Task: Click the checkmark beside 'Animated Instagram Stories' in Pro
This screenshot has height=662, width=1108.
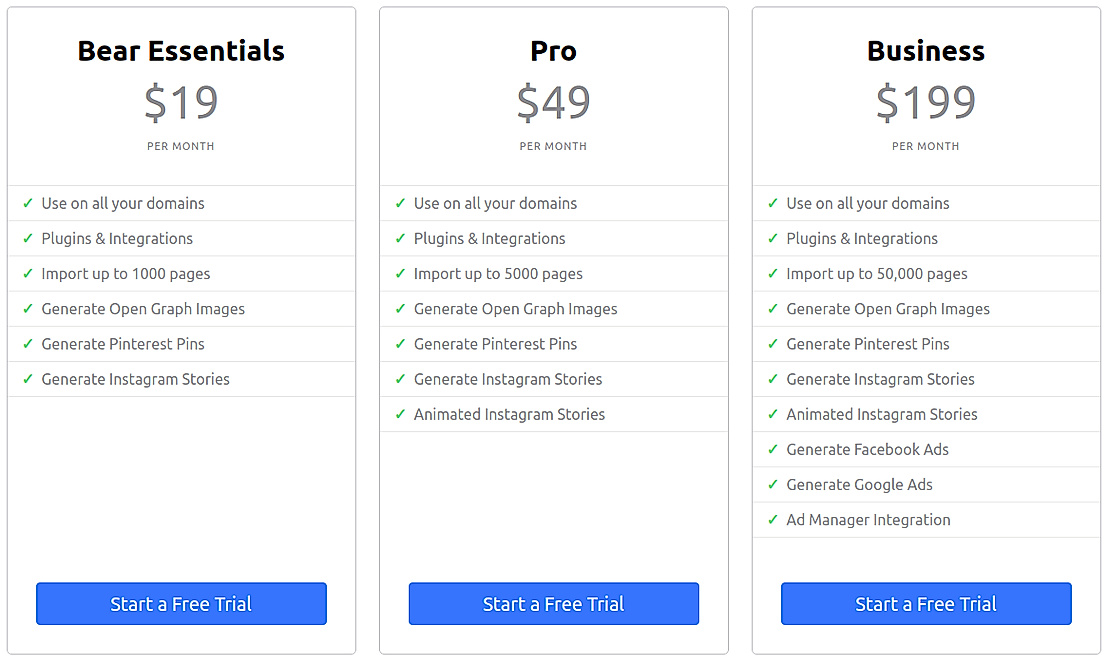Action: point(399,414)
